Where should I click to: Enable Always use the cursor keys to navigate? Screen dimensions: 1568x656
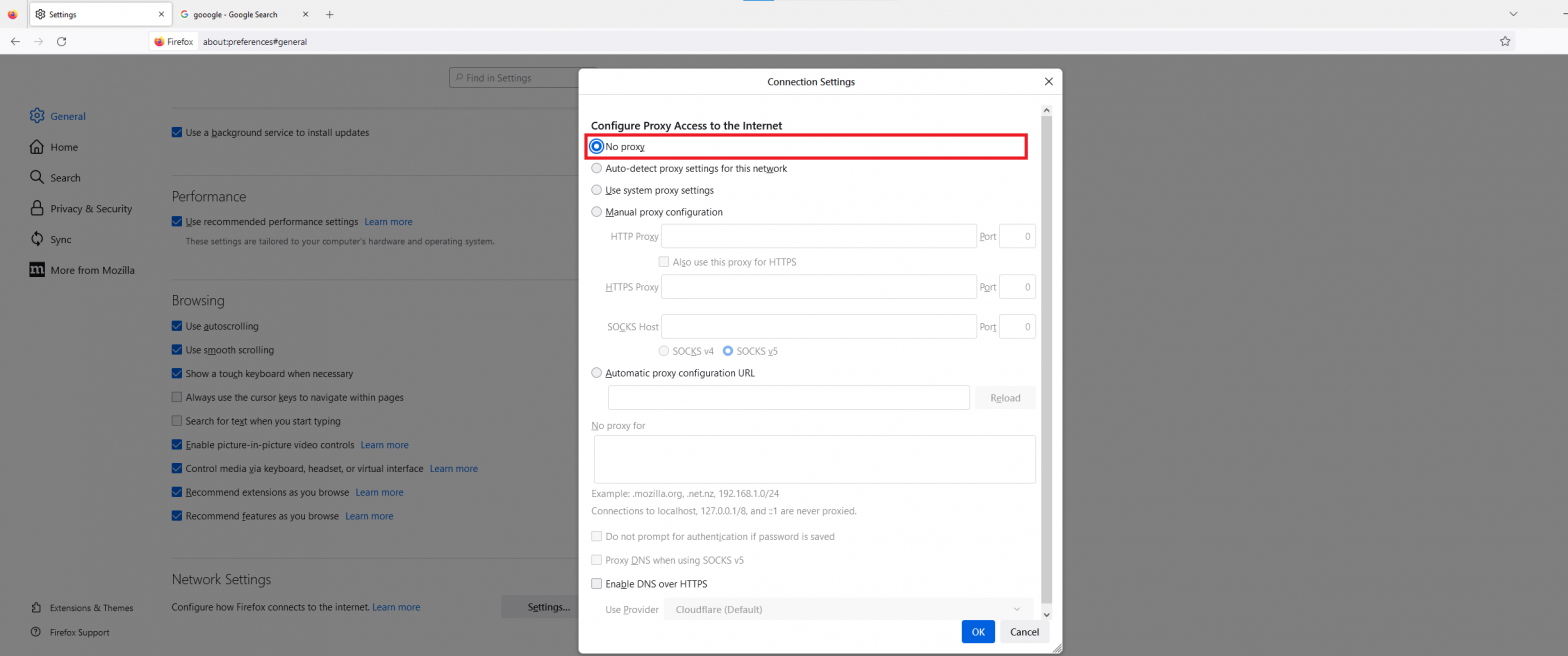coord(177,397)
